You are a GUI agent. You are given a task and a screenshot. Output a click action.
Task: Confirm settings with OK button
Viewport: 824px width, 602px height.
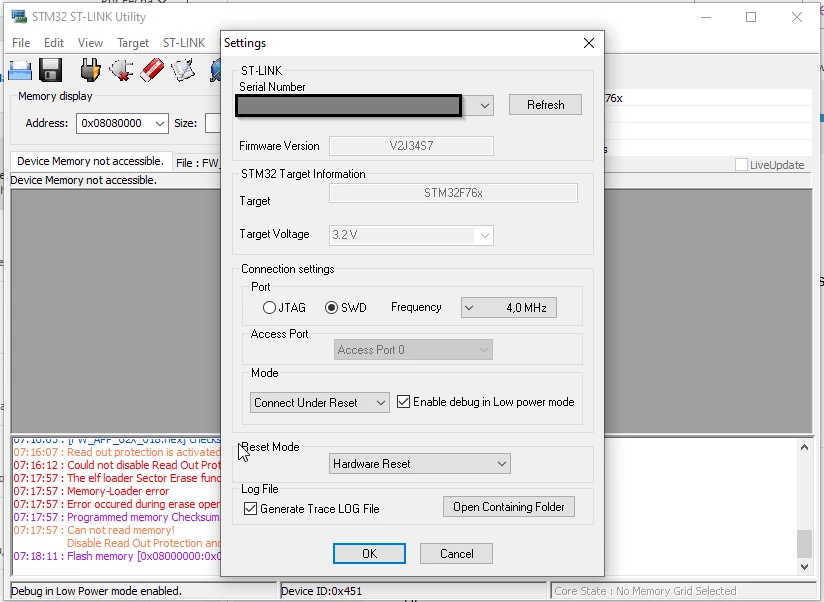(369, 554)
